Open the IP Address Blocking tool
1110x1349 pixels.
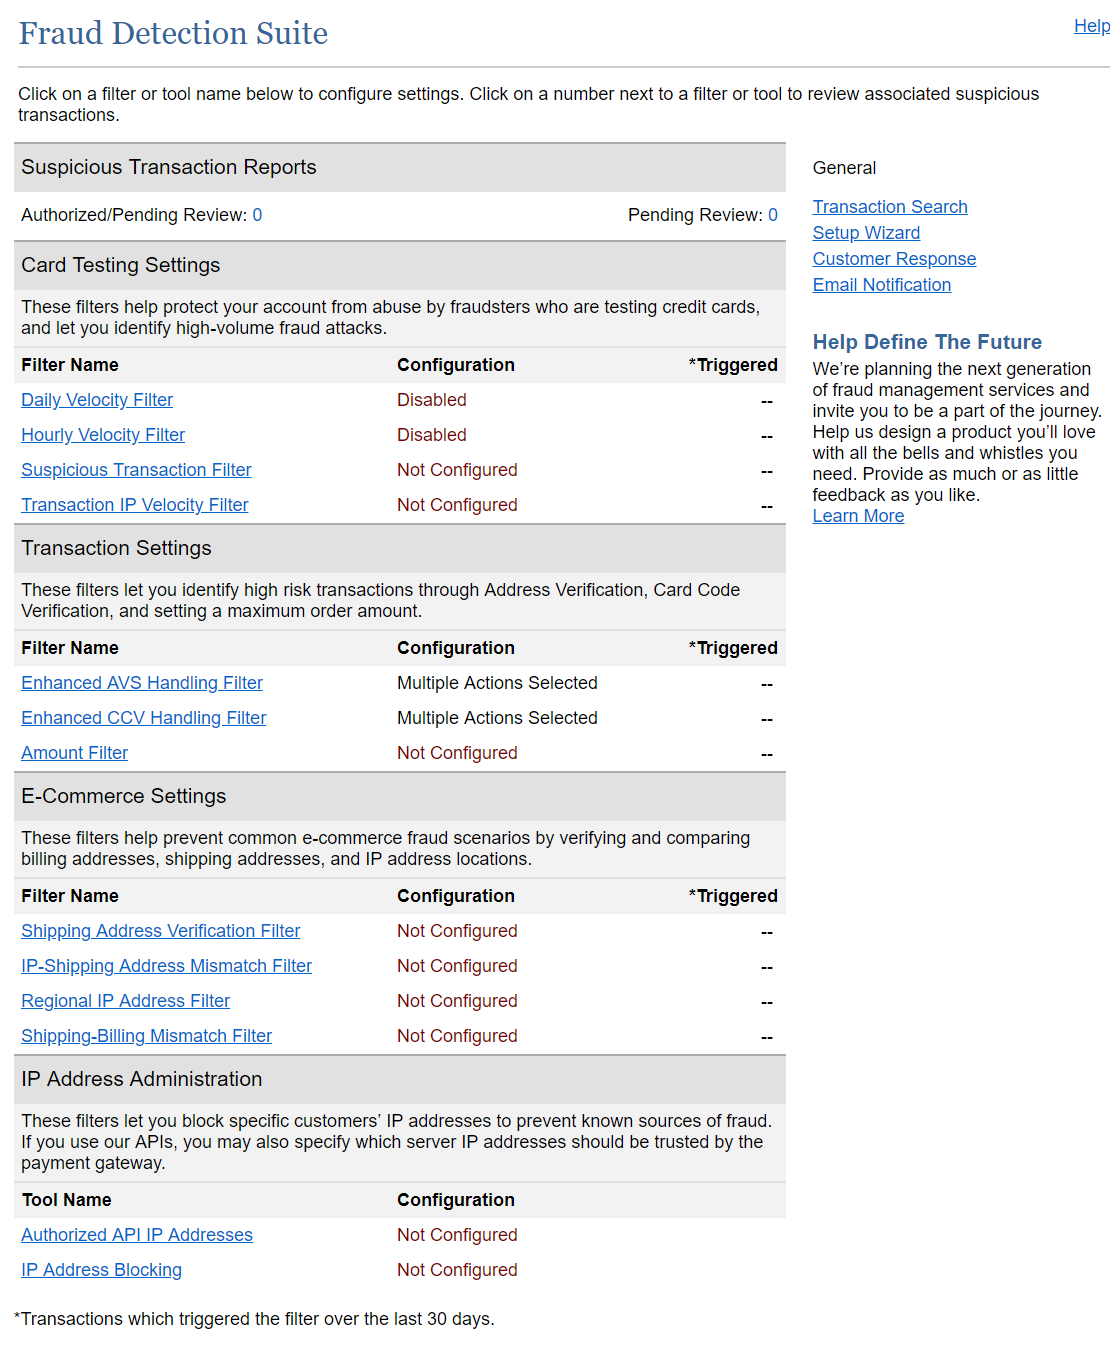(x=102, y=1270)
